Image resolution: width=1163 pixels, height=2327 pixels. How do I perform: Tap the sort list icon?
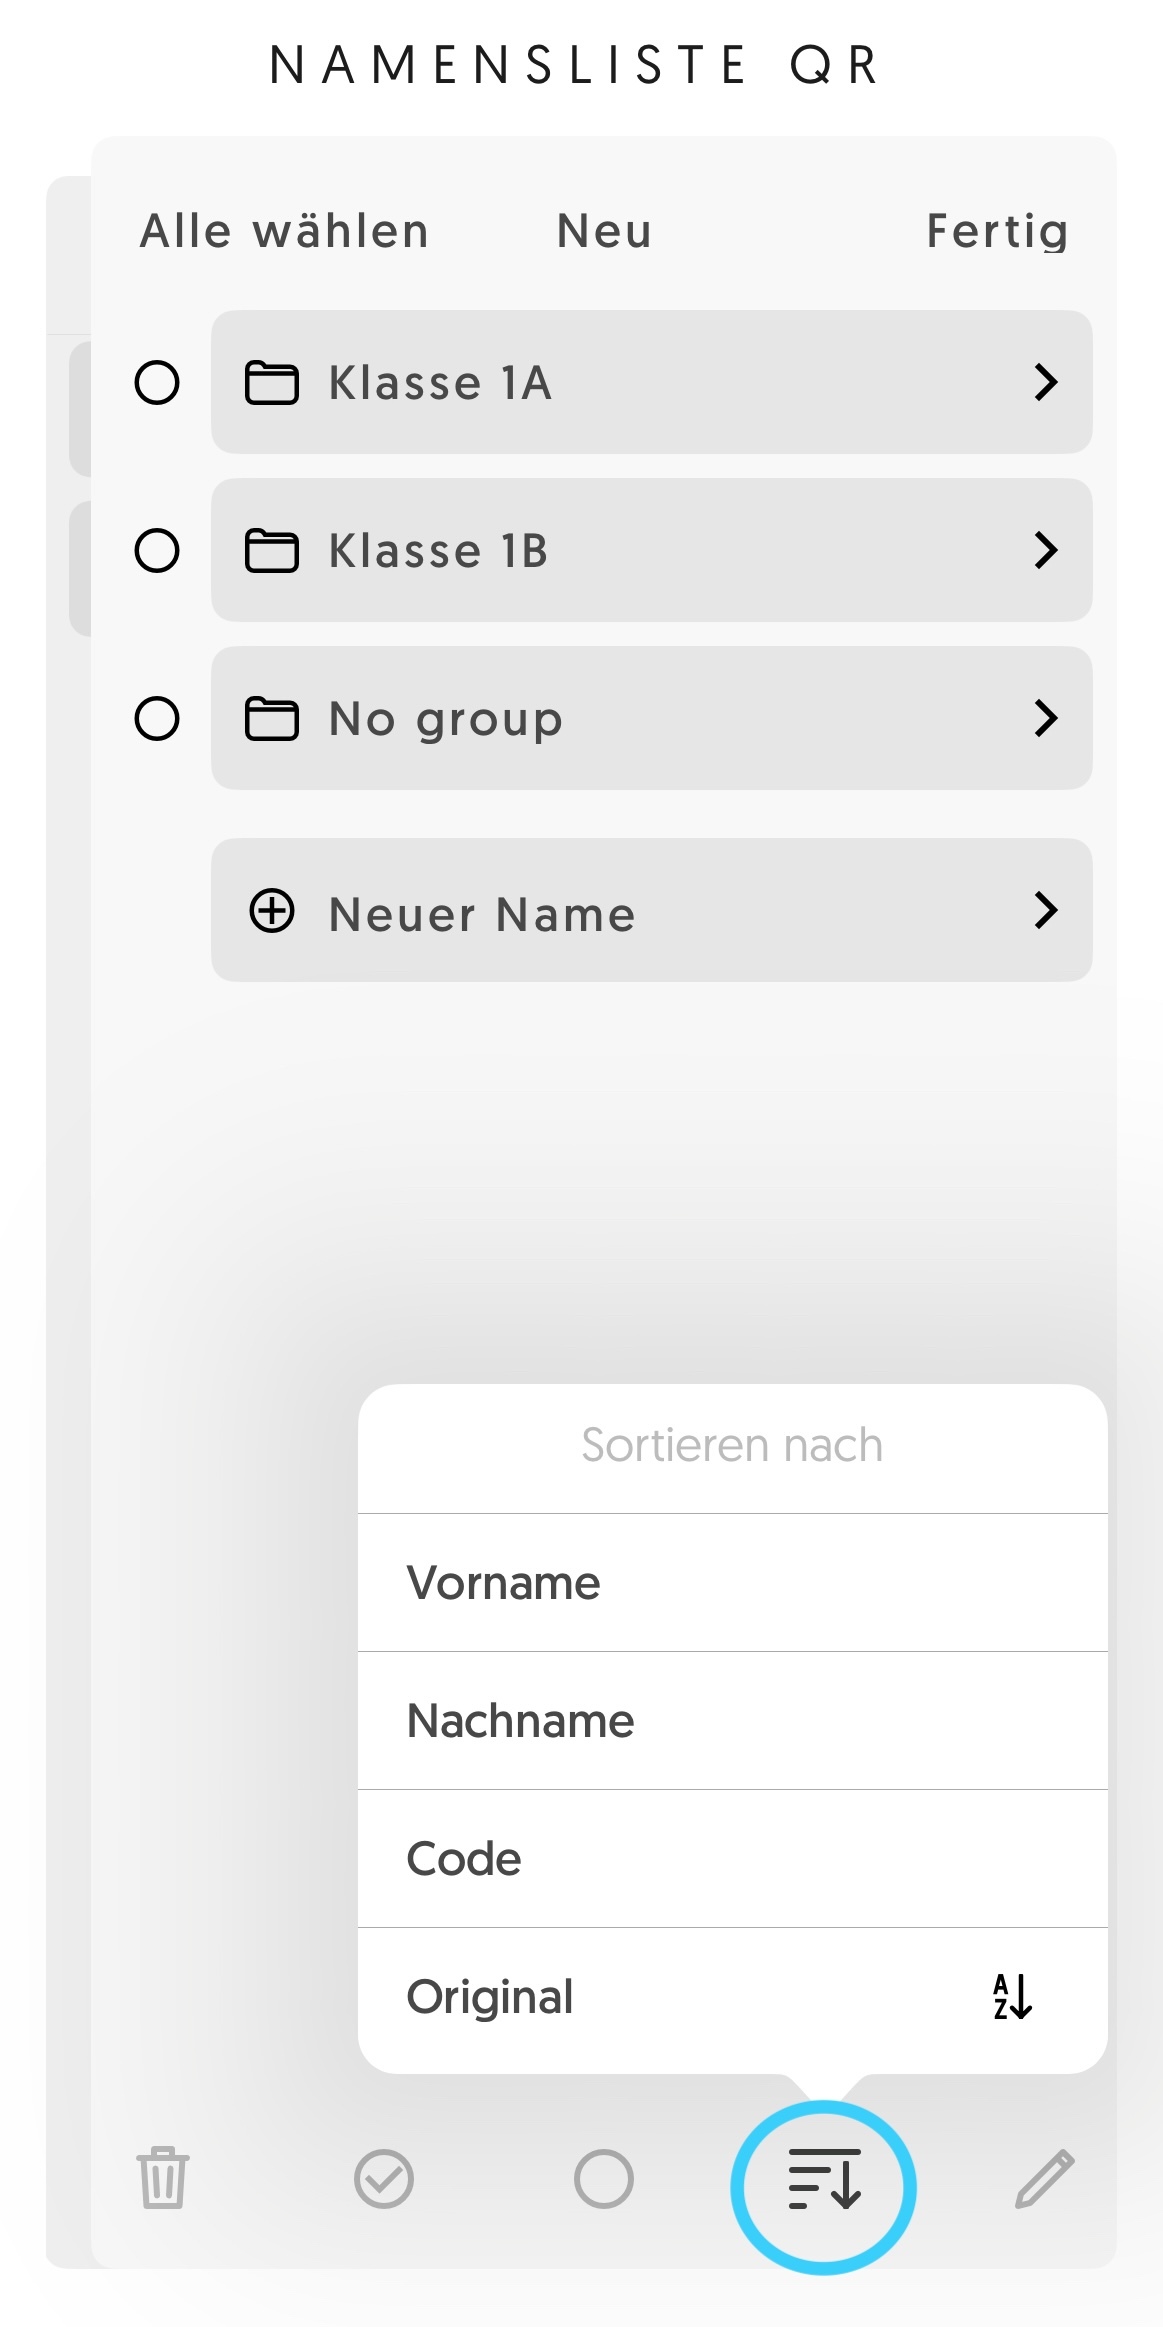824,2179
